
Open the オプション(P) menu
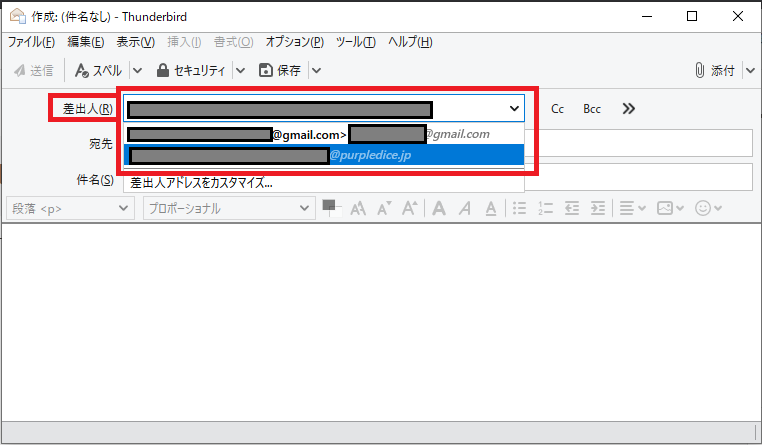coord(294,42)
